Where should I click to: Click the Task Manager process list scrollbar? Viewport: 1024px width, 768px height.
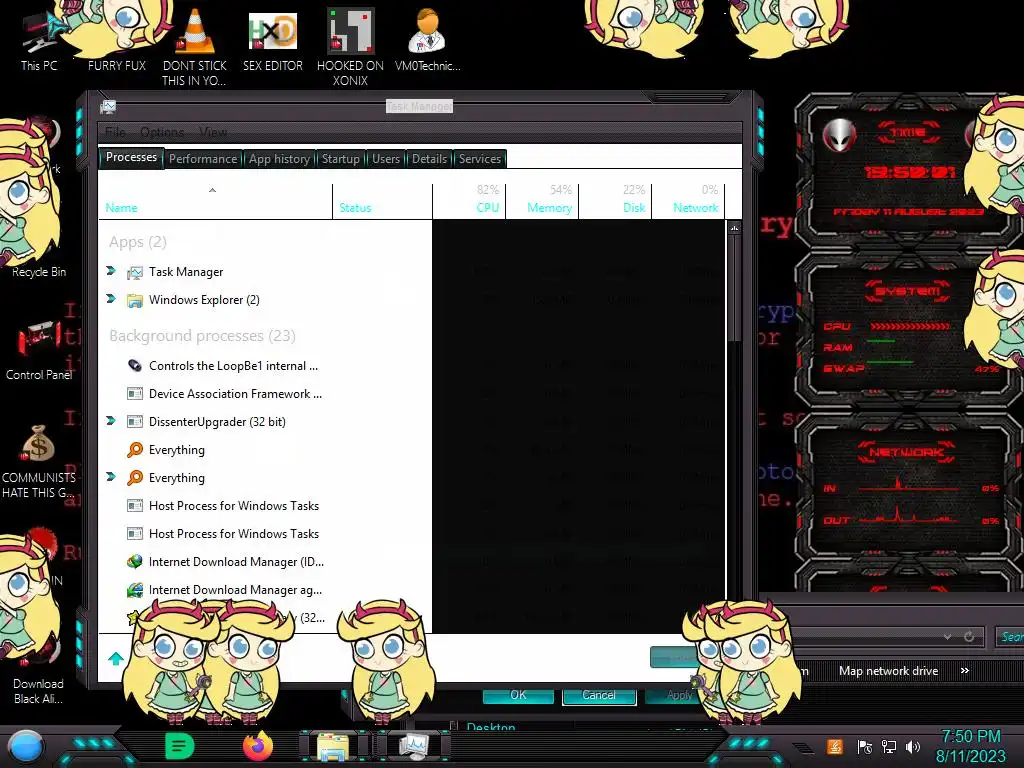click(x=734, y=287)
